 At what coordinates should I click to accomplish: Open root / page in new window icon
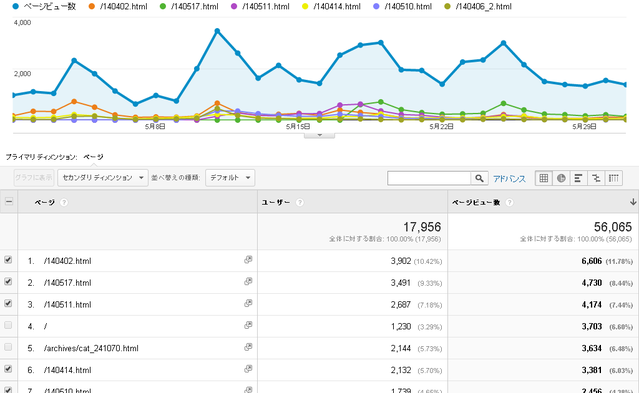click(x=248, y=325)
